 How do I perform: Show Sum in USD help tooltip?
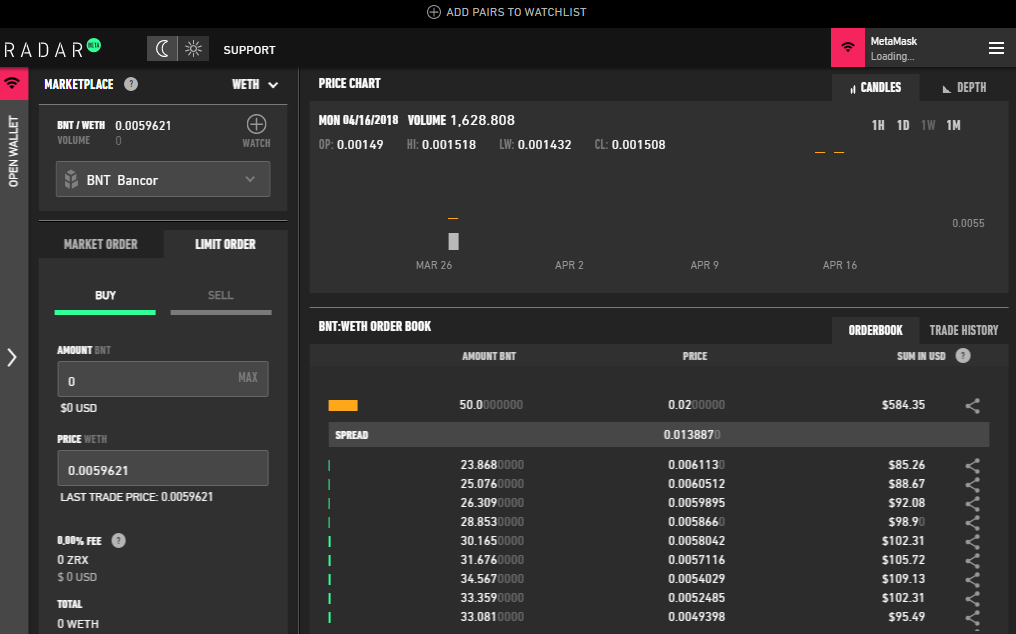963,355
